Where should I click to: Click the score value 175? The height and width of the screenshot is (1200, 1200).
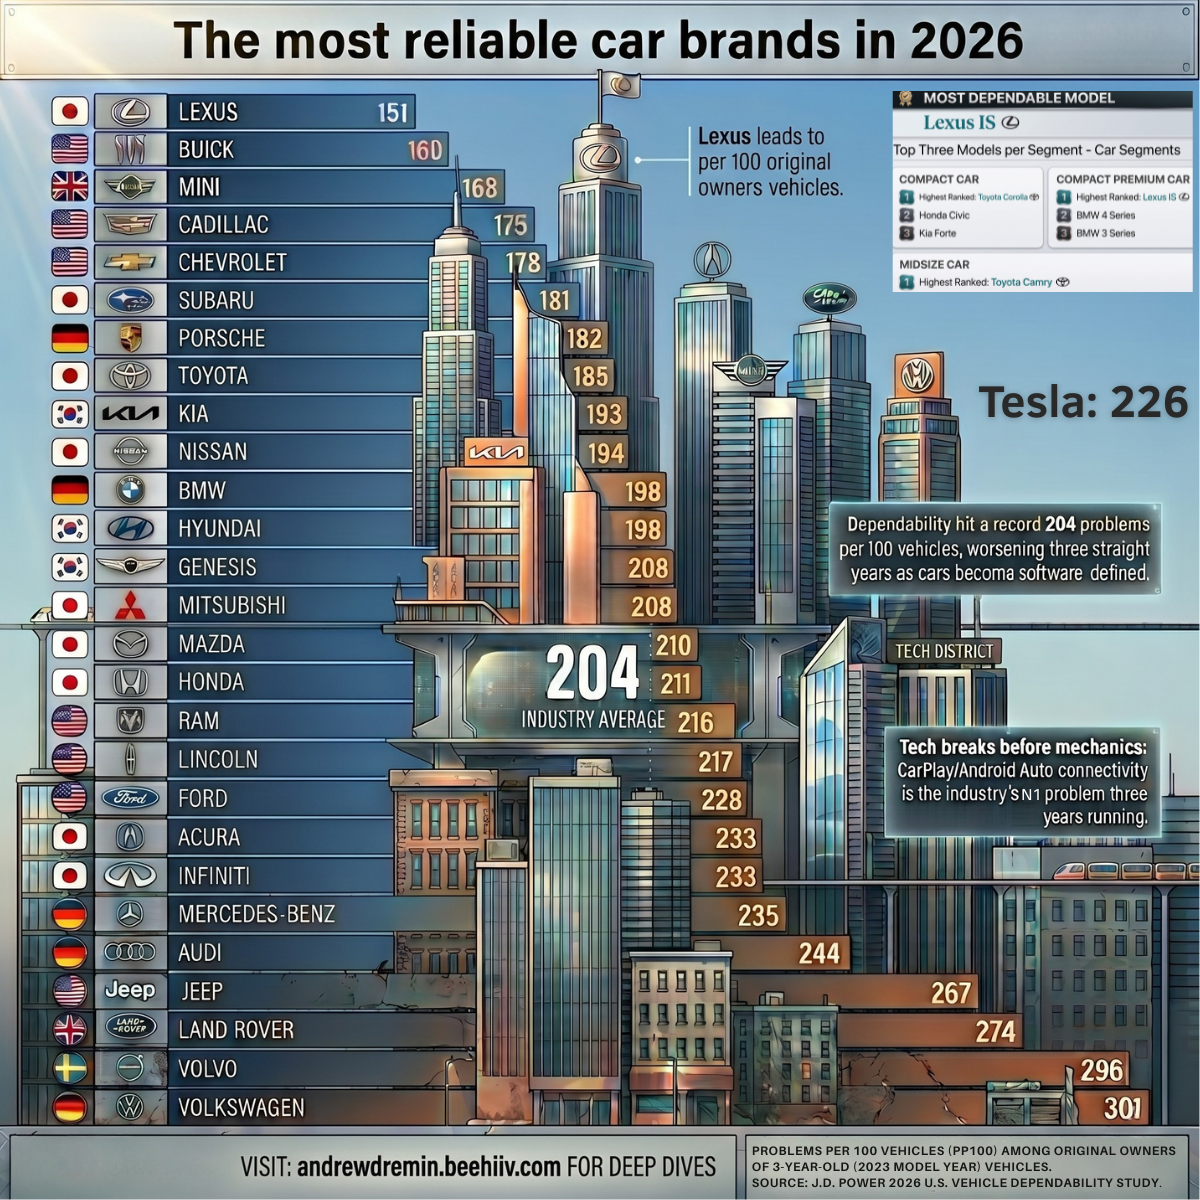tap(510, 225)
